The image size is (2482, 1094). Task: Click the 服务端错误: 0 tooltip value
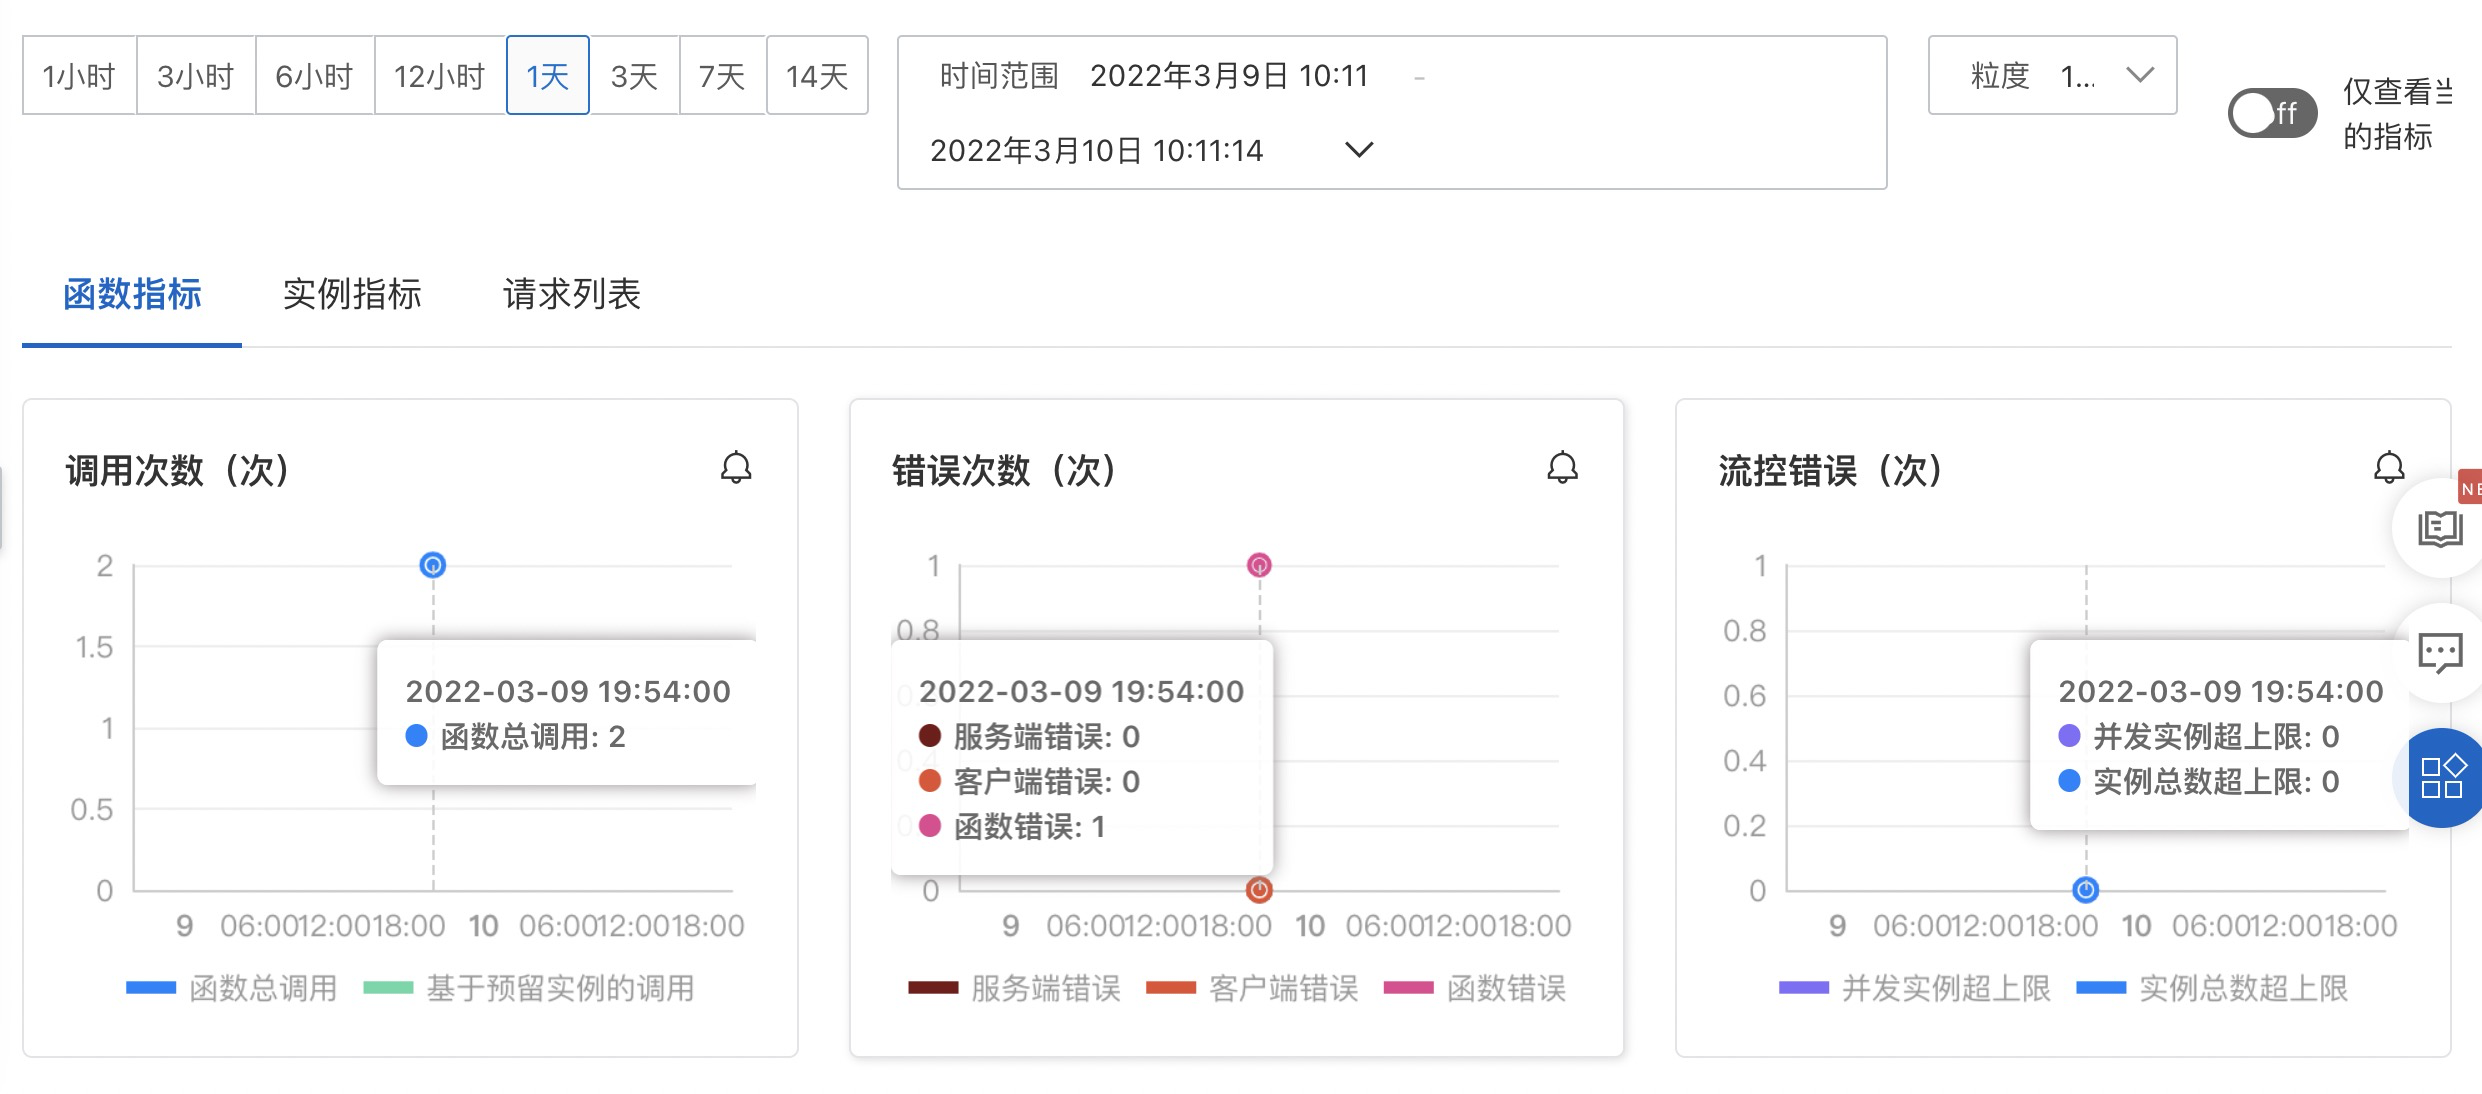(x=1029, y=737)
